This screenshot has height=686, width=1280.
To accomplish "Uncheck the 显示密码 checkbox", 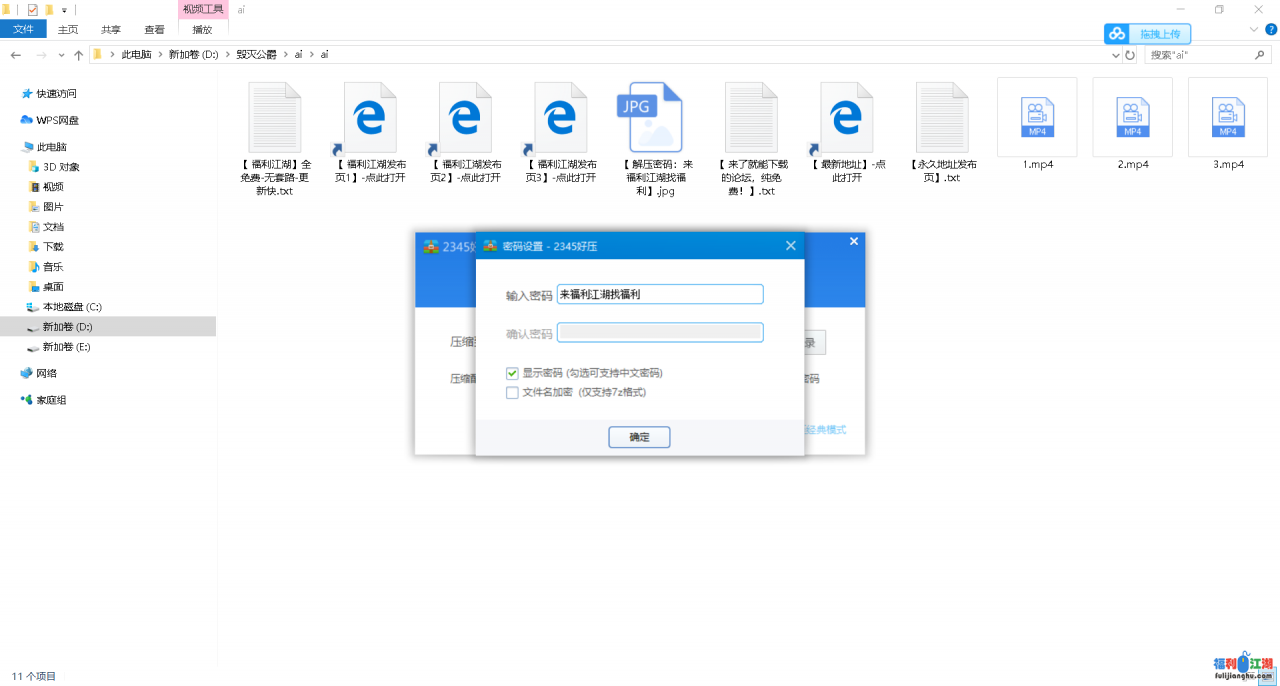I will coord(513,373).
